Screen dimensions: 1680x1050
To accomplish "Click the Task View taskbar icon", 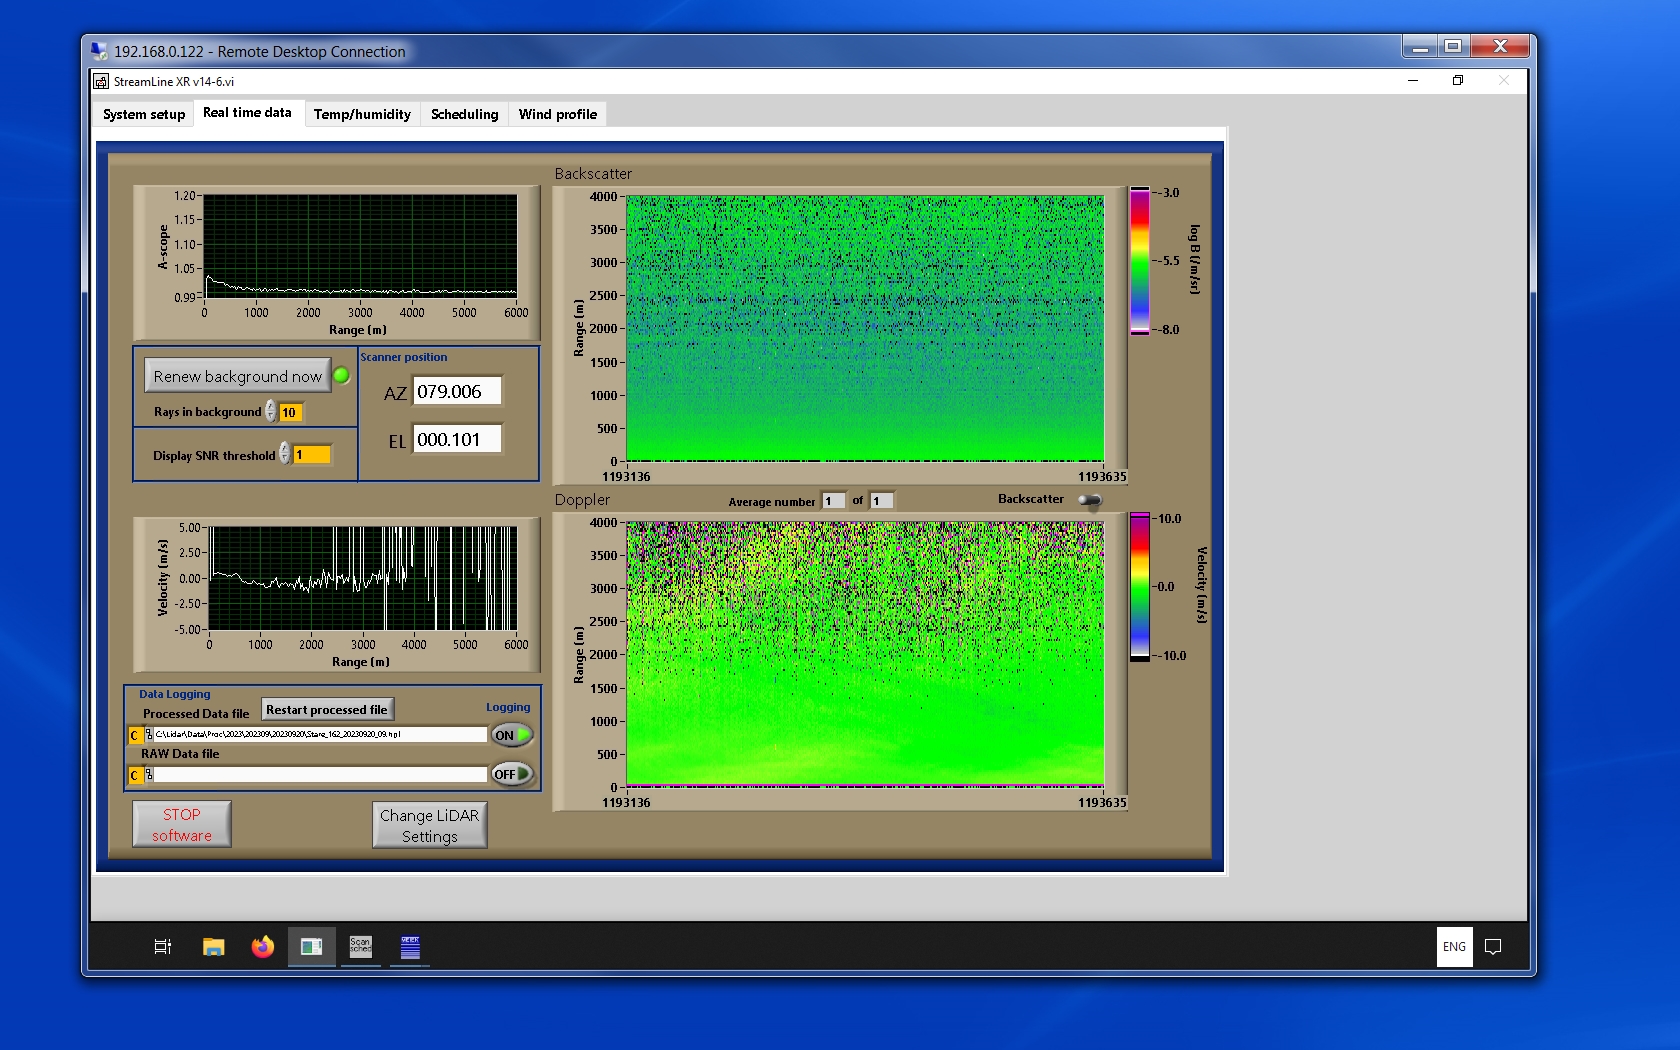I will pos(163,946).
